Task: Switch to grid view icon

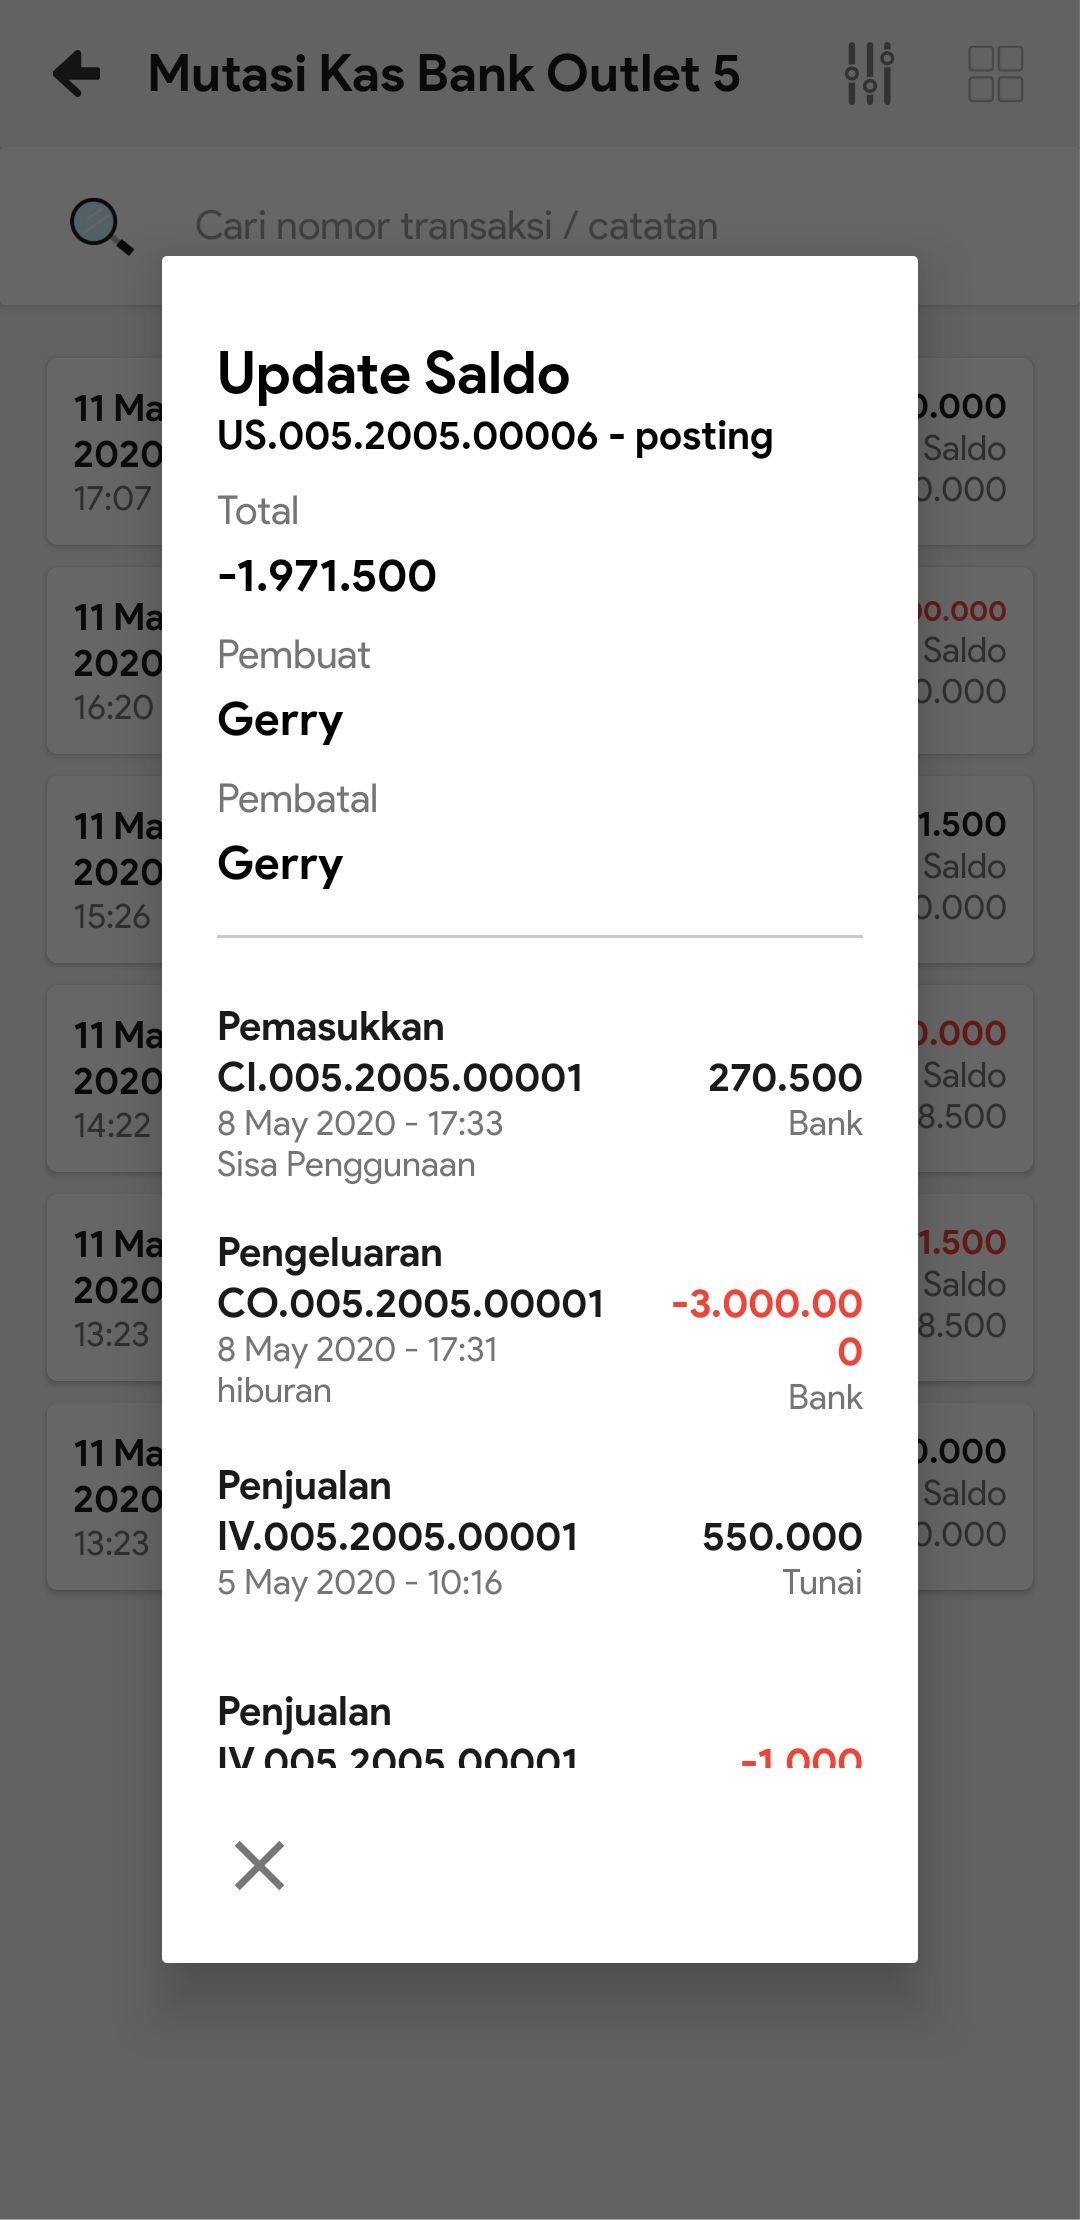Action: pos(995,74)
